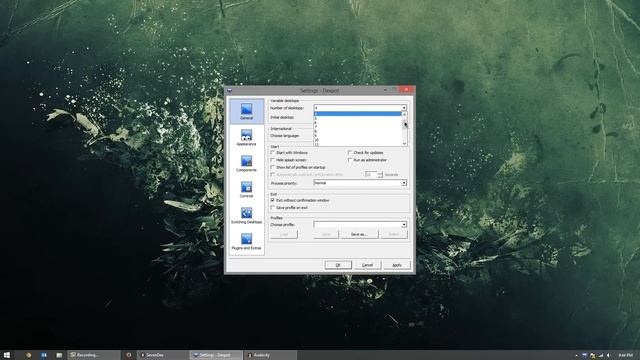640x360 pixels.
Task: Click the Save as... button
Action: pos(359,234)
